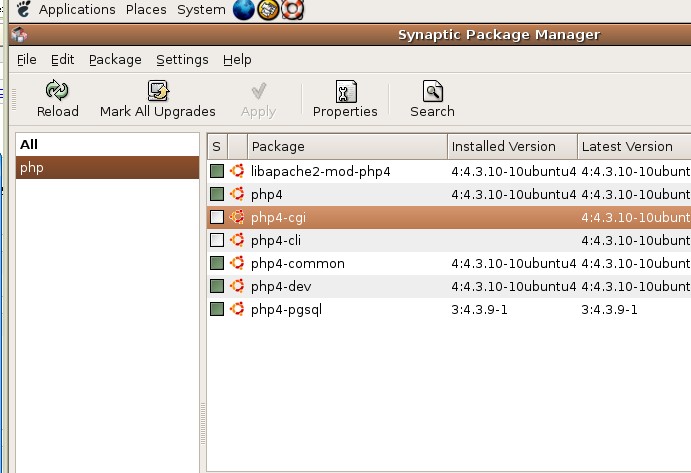Click the GNOME foot icon
Viewport: 691px width, 473px height.
23,9
